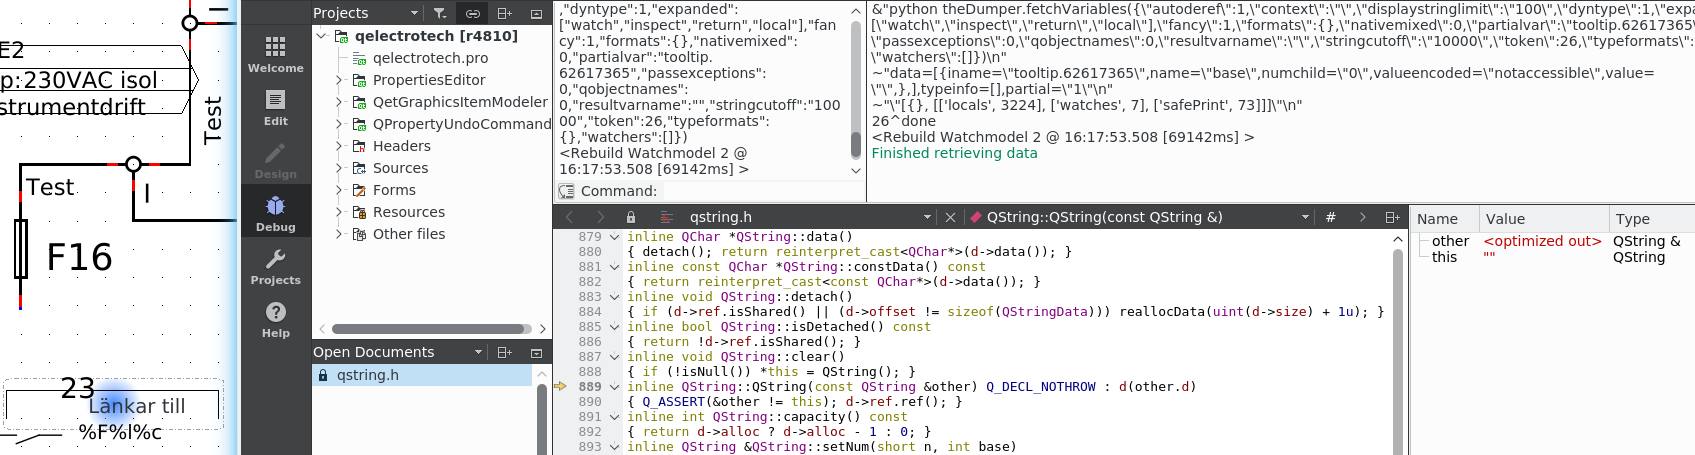The height and width of the screenshot is (455, 1695).
Task: Switch to Edit mode
Action: click(x=275, y=107)
